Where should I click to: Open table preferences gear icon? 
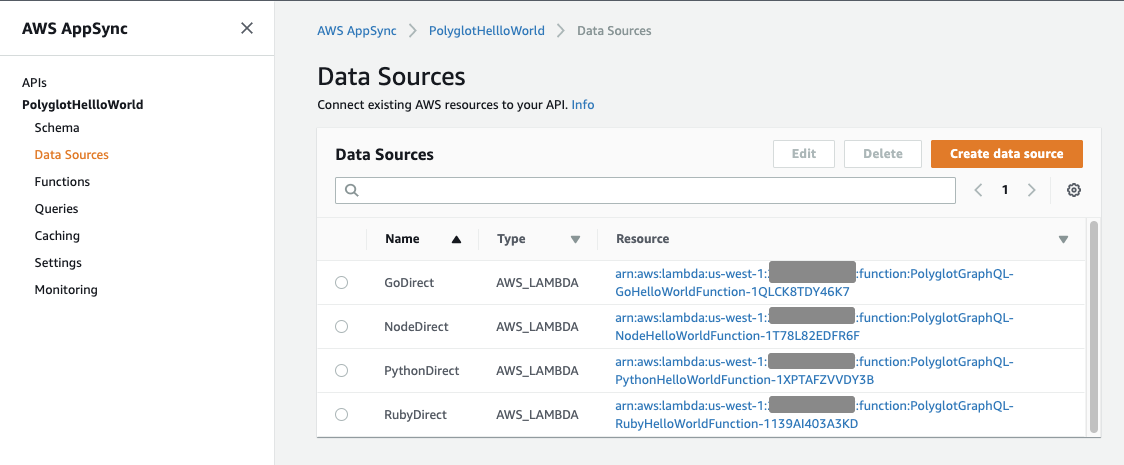pos(1073,190)
